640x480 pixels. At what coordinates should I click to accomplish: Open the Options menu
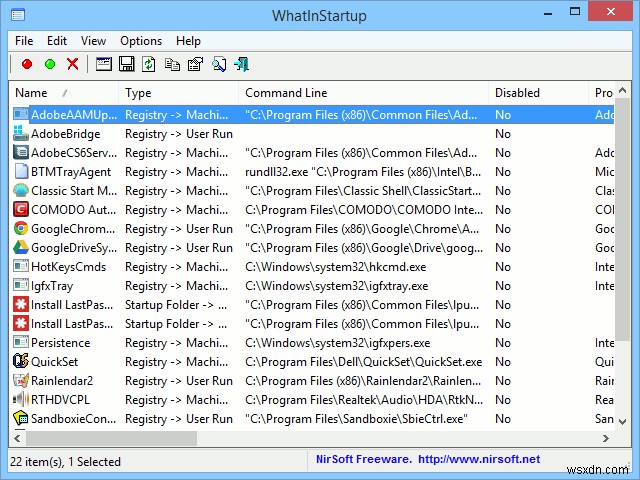141,41
